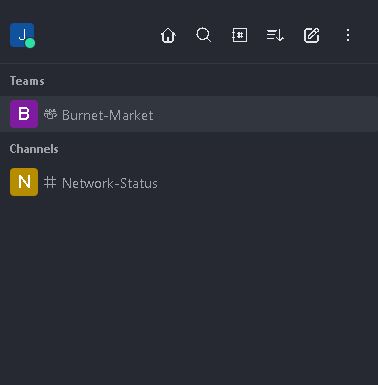Click the create new pencil icon
Image resolution: width=378 pixels, height=385 pixels.
(x=312, y=35)
